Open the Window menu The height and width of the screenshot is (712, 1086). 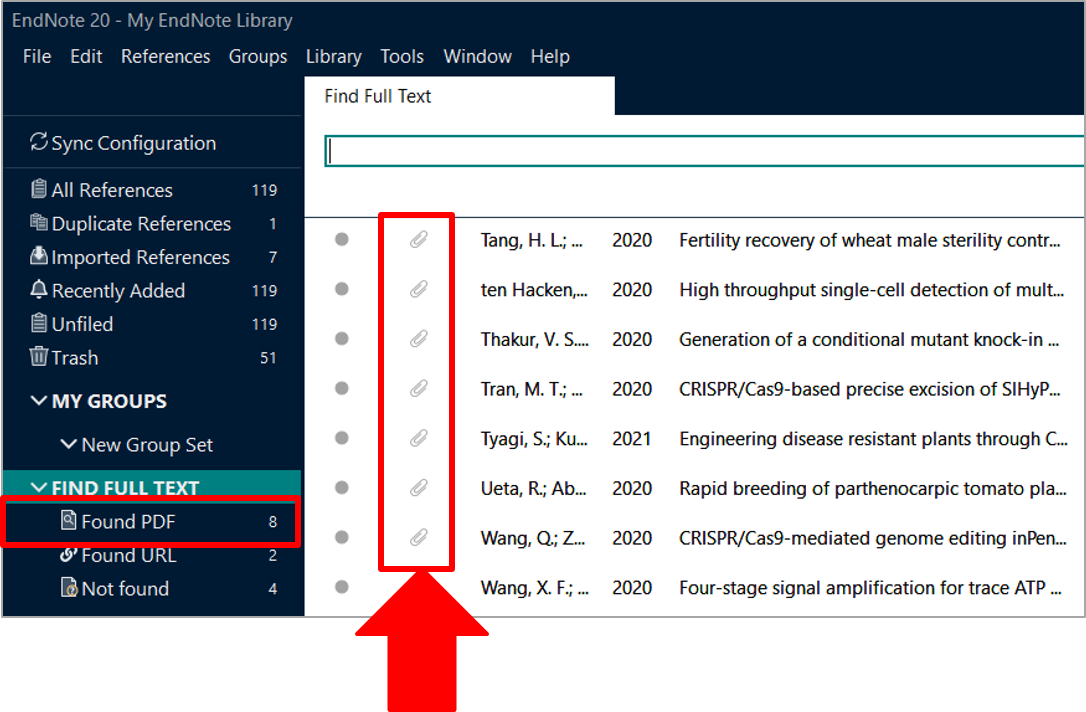pyautogui.click(x=477, y=56)
